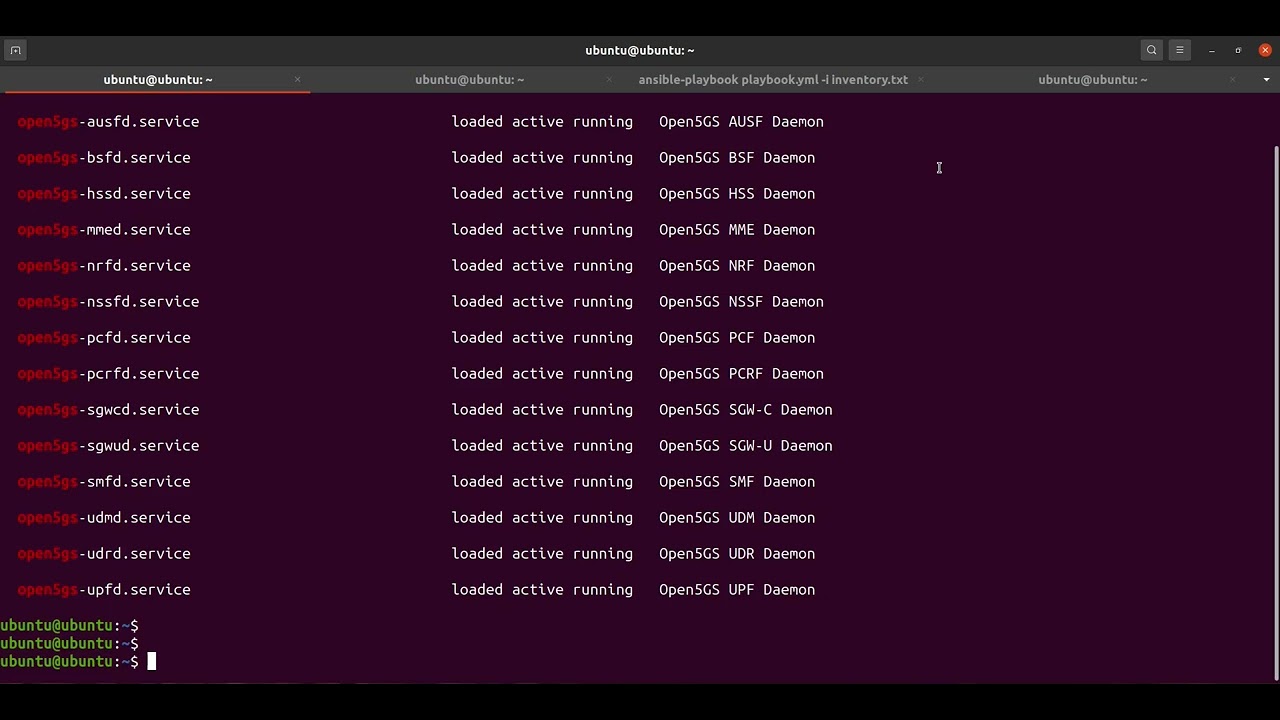Click open5gs-upfd.service text
This screenshot has height=720, width=1280.
104,590
